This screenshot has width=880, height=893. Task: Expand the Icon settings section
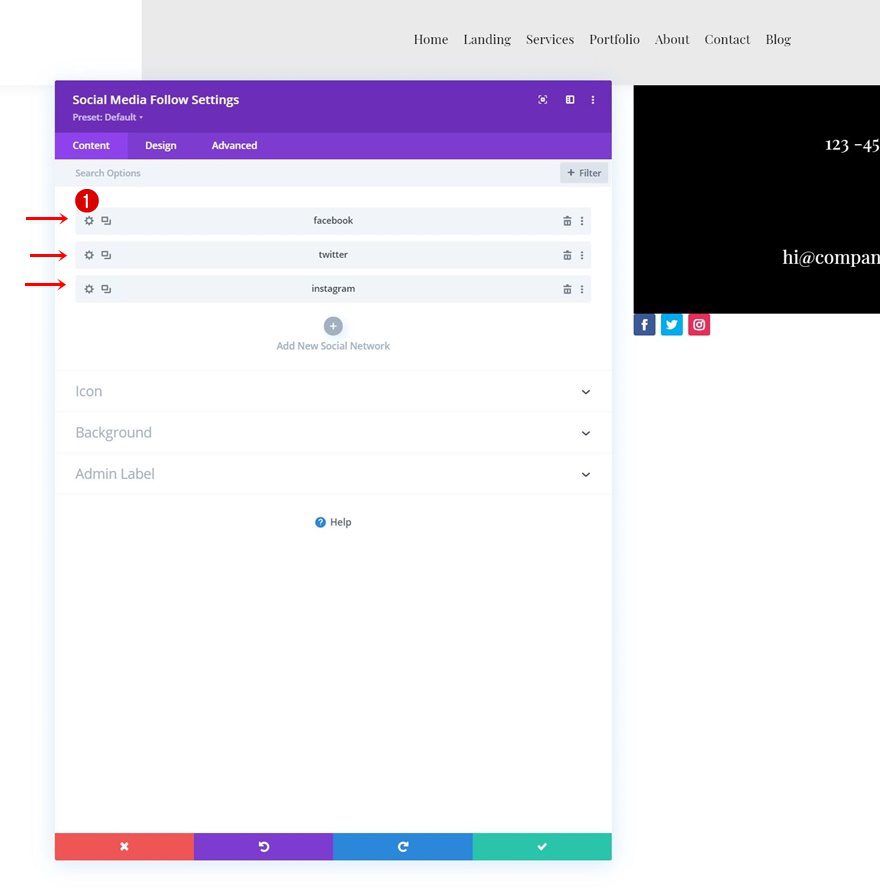coord(333,392)
